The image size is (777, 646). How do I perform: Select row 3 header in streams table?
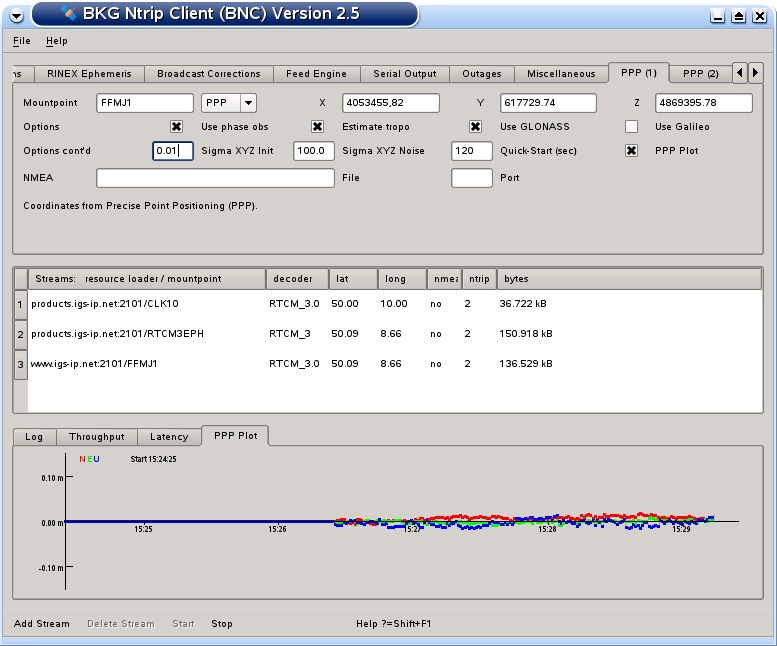(x=20, y=364)
